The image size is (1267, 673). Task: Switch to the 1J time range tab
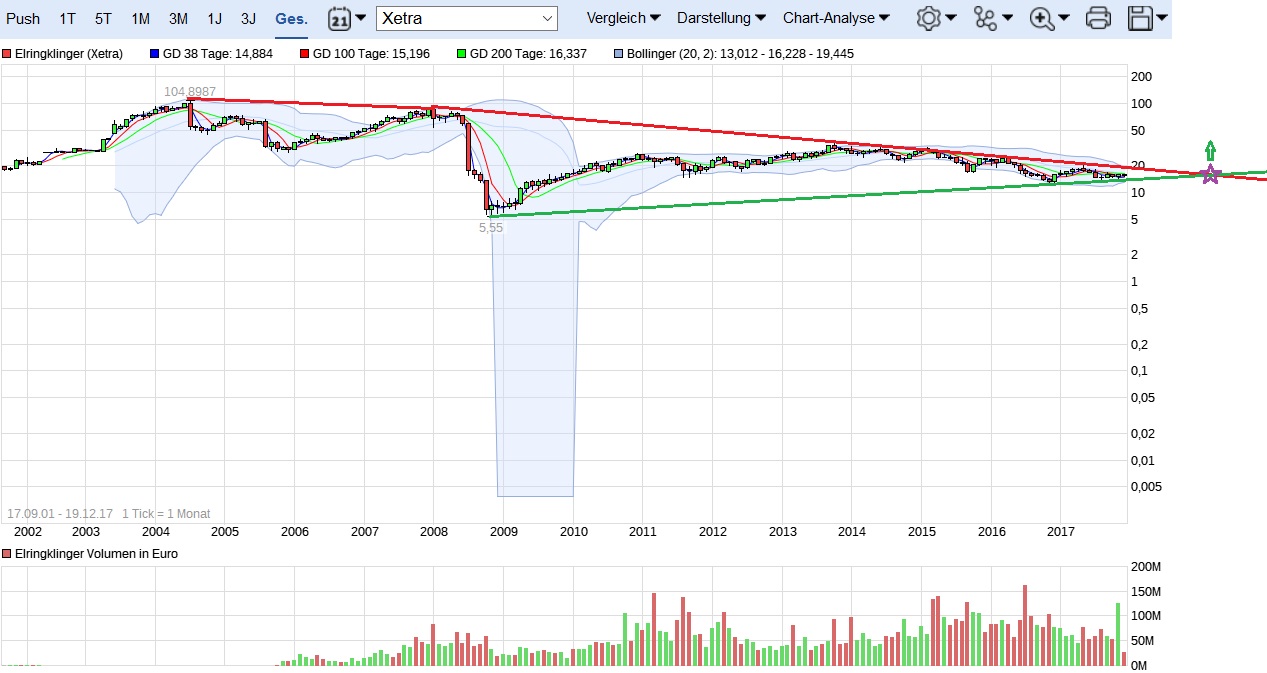215,18
